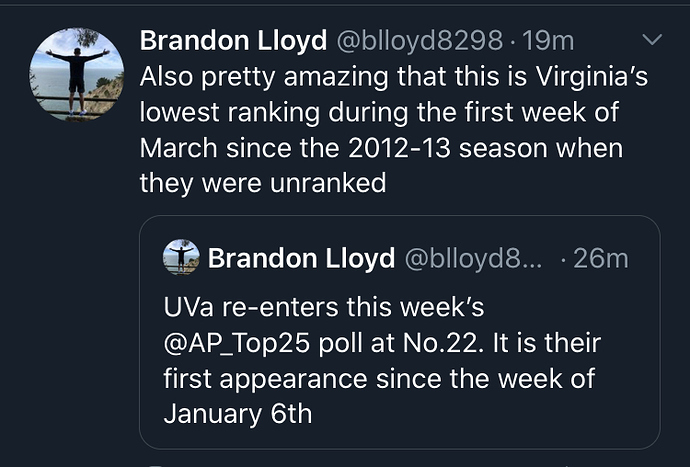
Task: Click 'Virginia's' in the main tweet
Action: [x=591, y=77]
